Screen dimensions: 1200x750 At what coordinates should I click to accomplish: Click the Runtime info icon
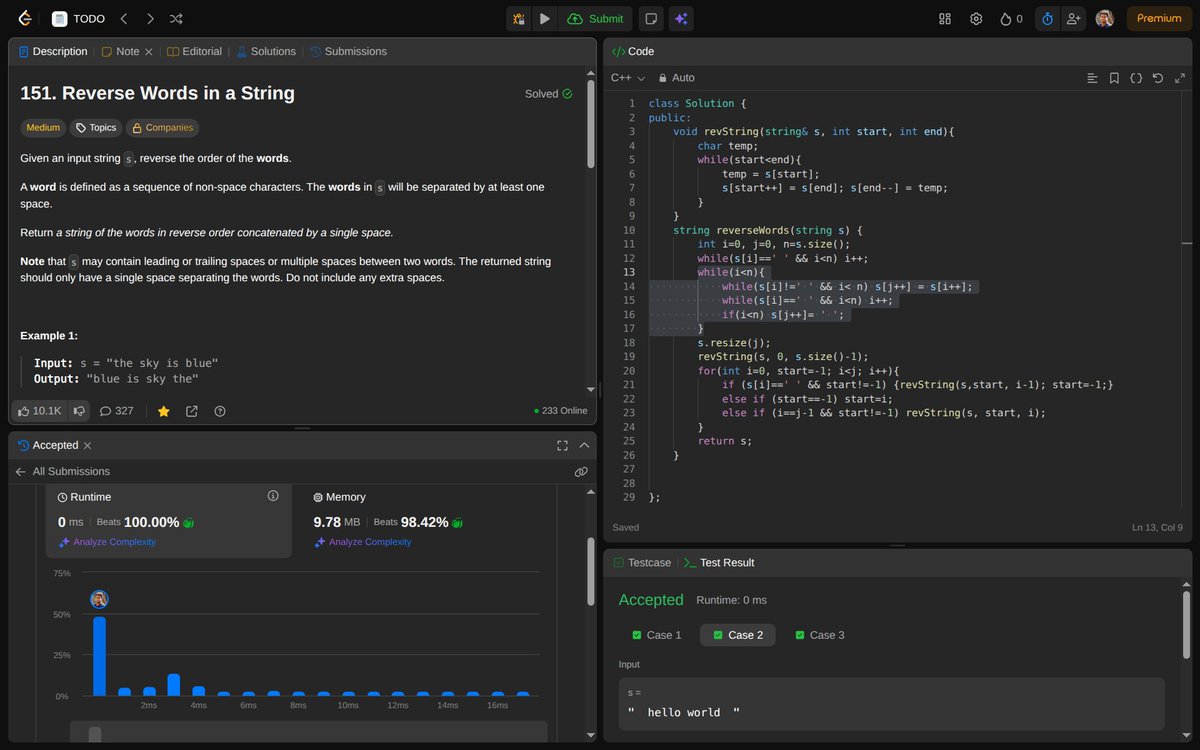pyautogui.click(x=273, y=496)
